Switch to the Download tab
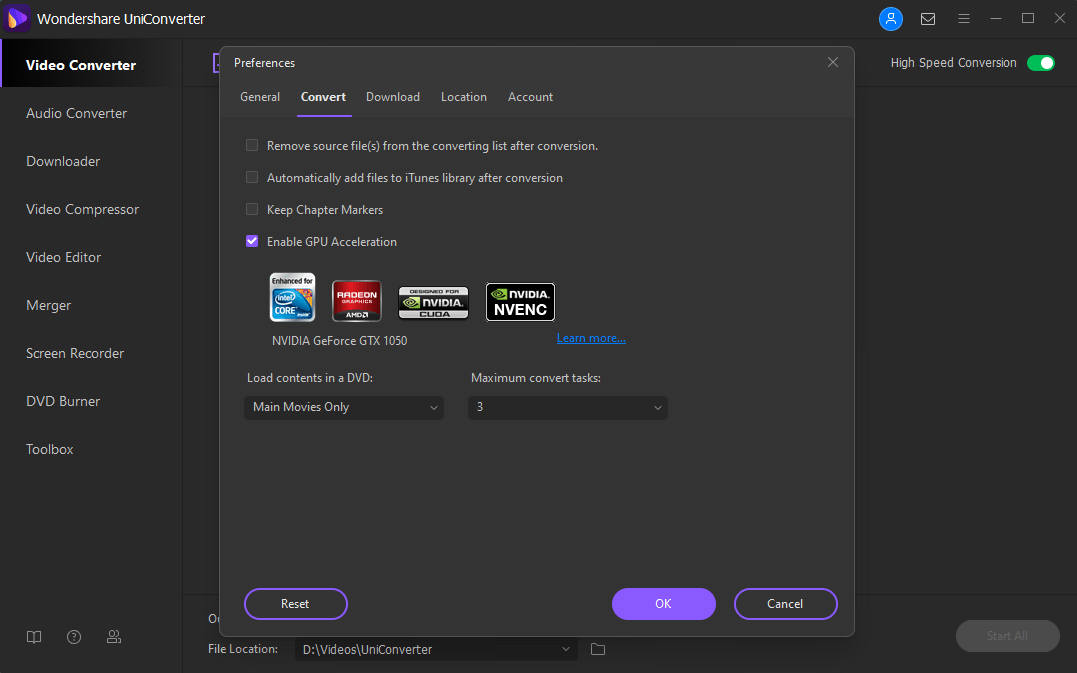1077x673 pixels. [393, 97]
